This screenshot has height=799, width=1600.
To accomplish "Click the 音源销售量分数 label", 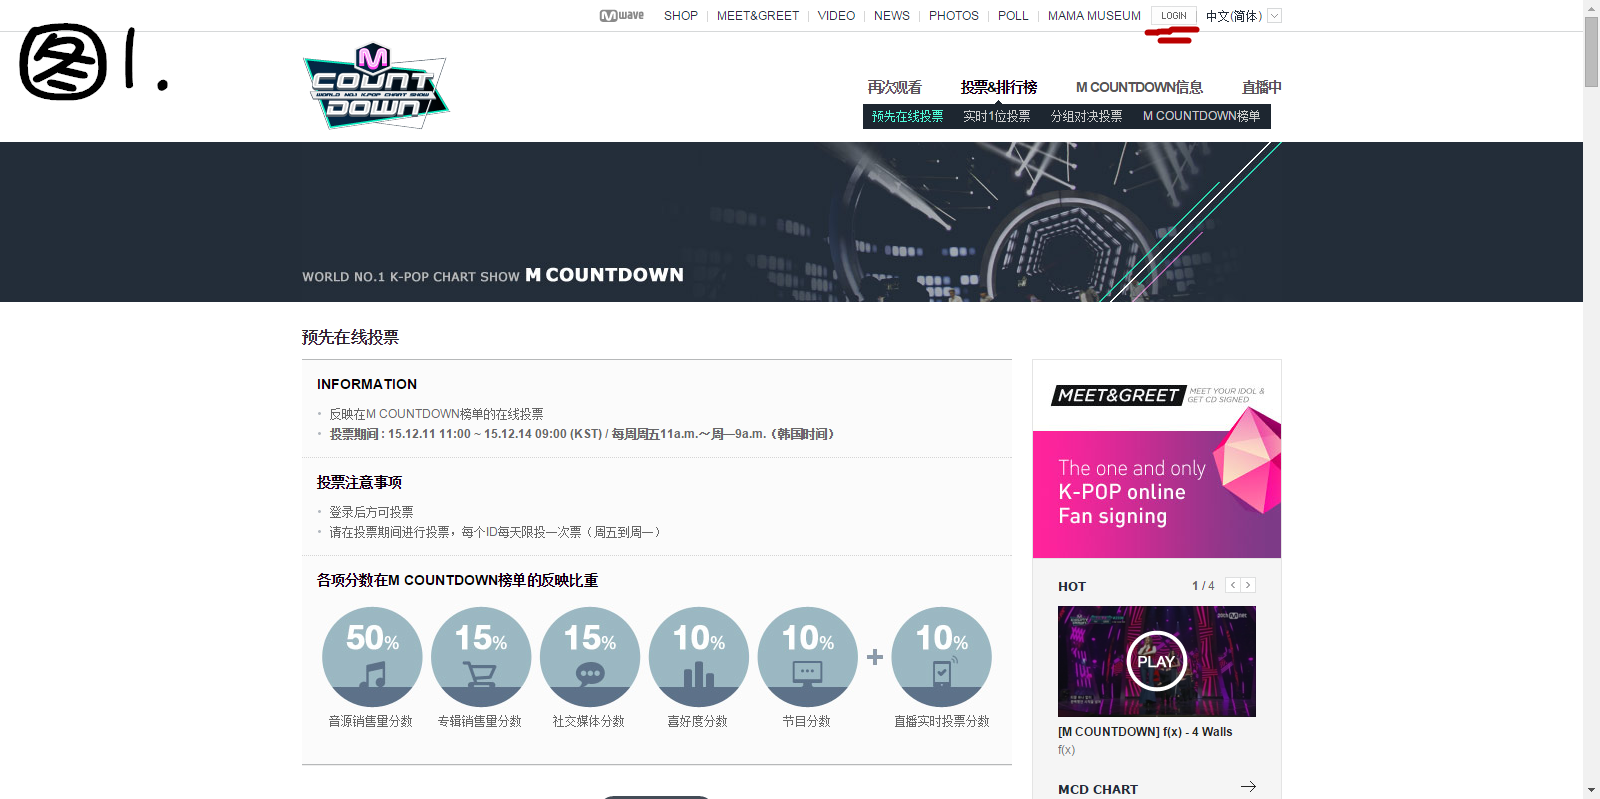I will [x=371, y=721].
